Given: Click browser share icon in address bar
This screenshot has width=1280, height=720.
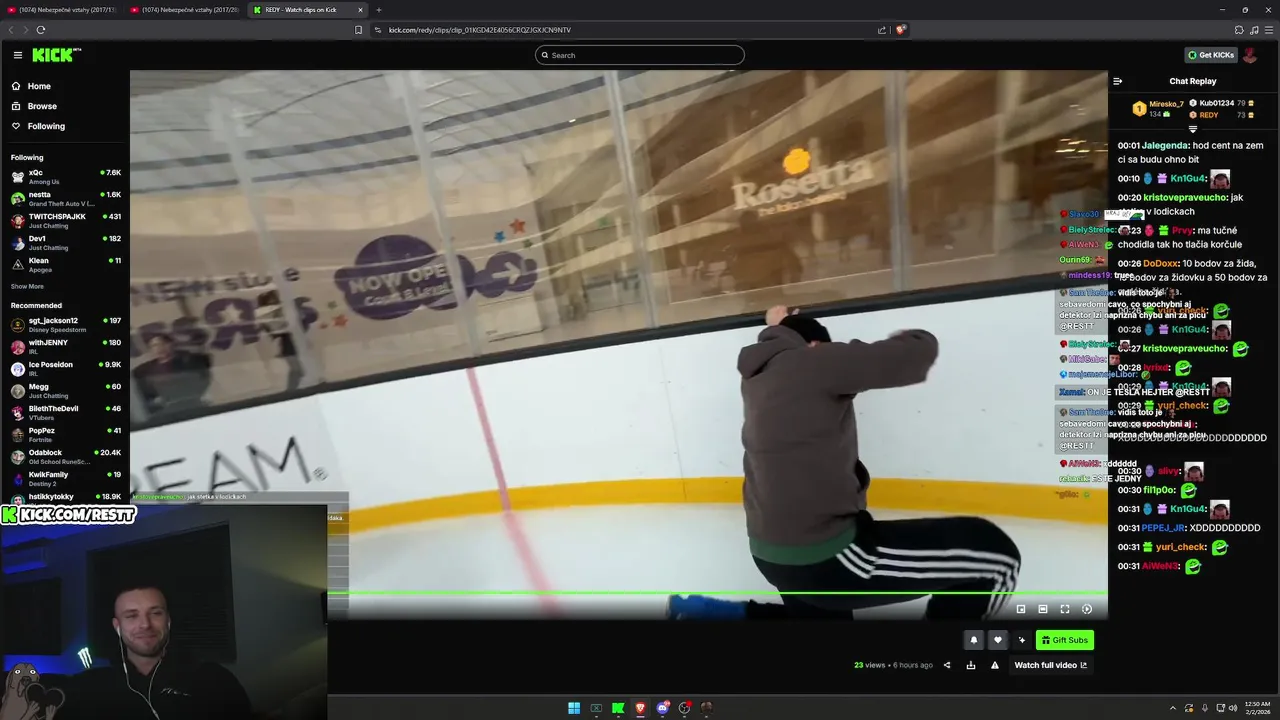Looking at the screenshot, I should point(881,30).
